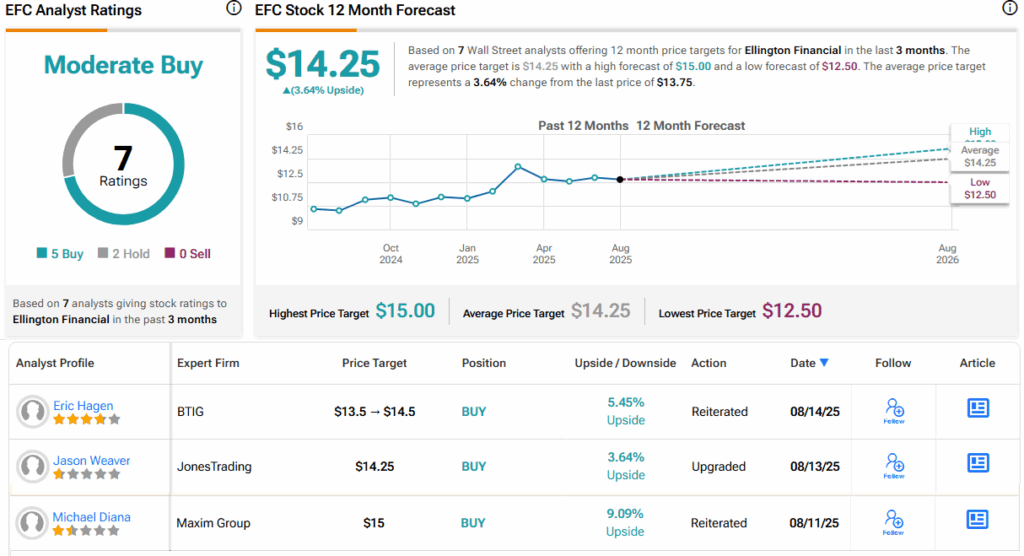This screenshot has height=556, width=1024.
Task: Follow analyst Jason Weaver
Action: (x=894, y=466)
